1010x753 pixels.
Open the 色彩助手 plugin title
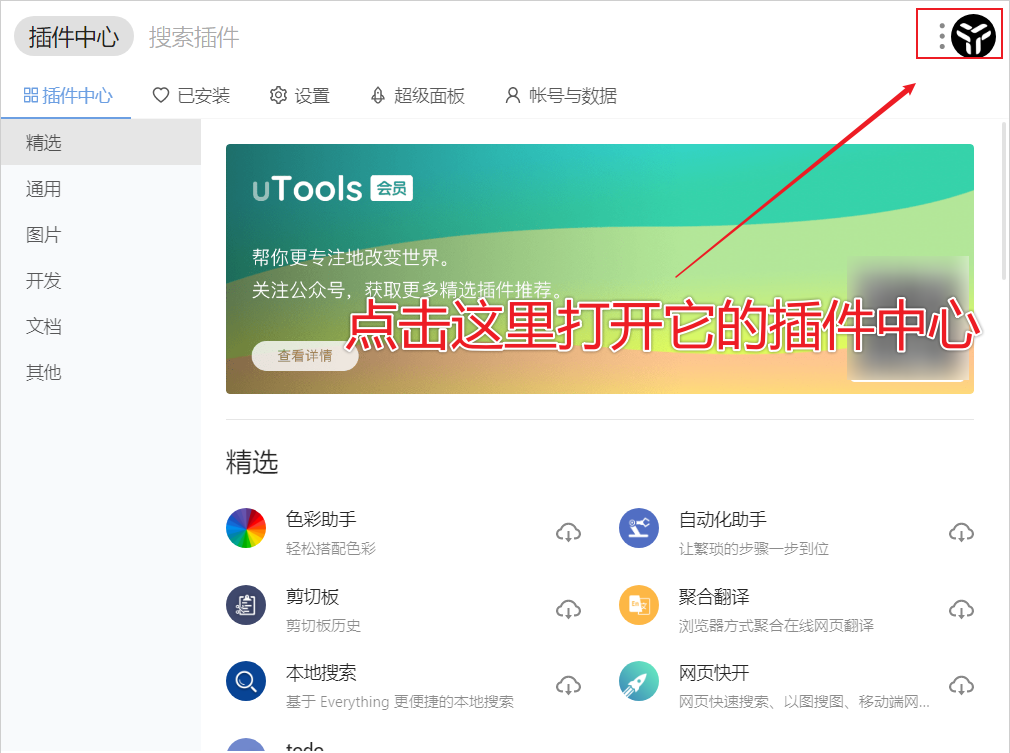tap(321, 519)
